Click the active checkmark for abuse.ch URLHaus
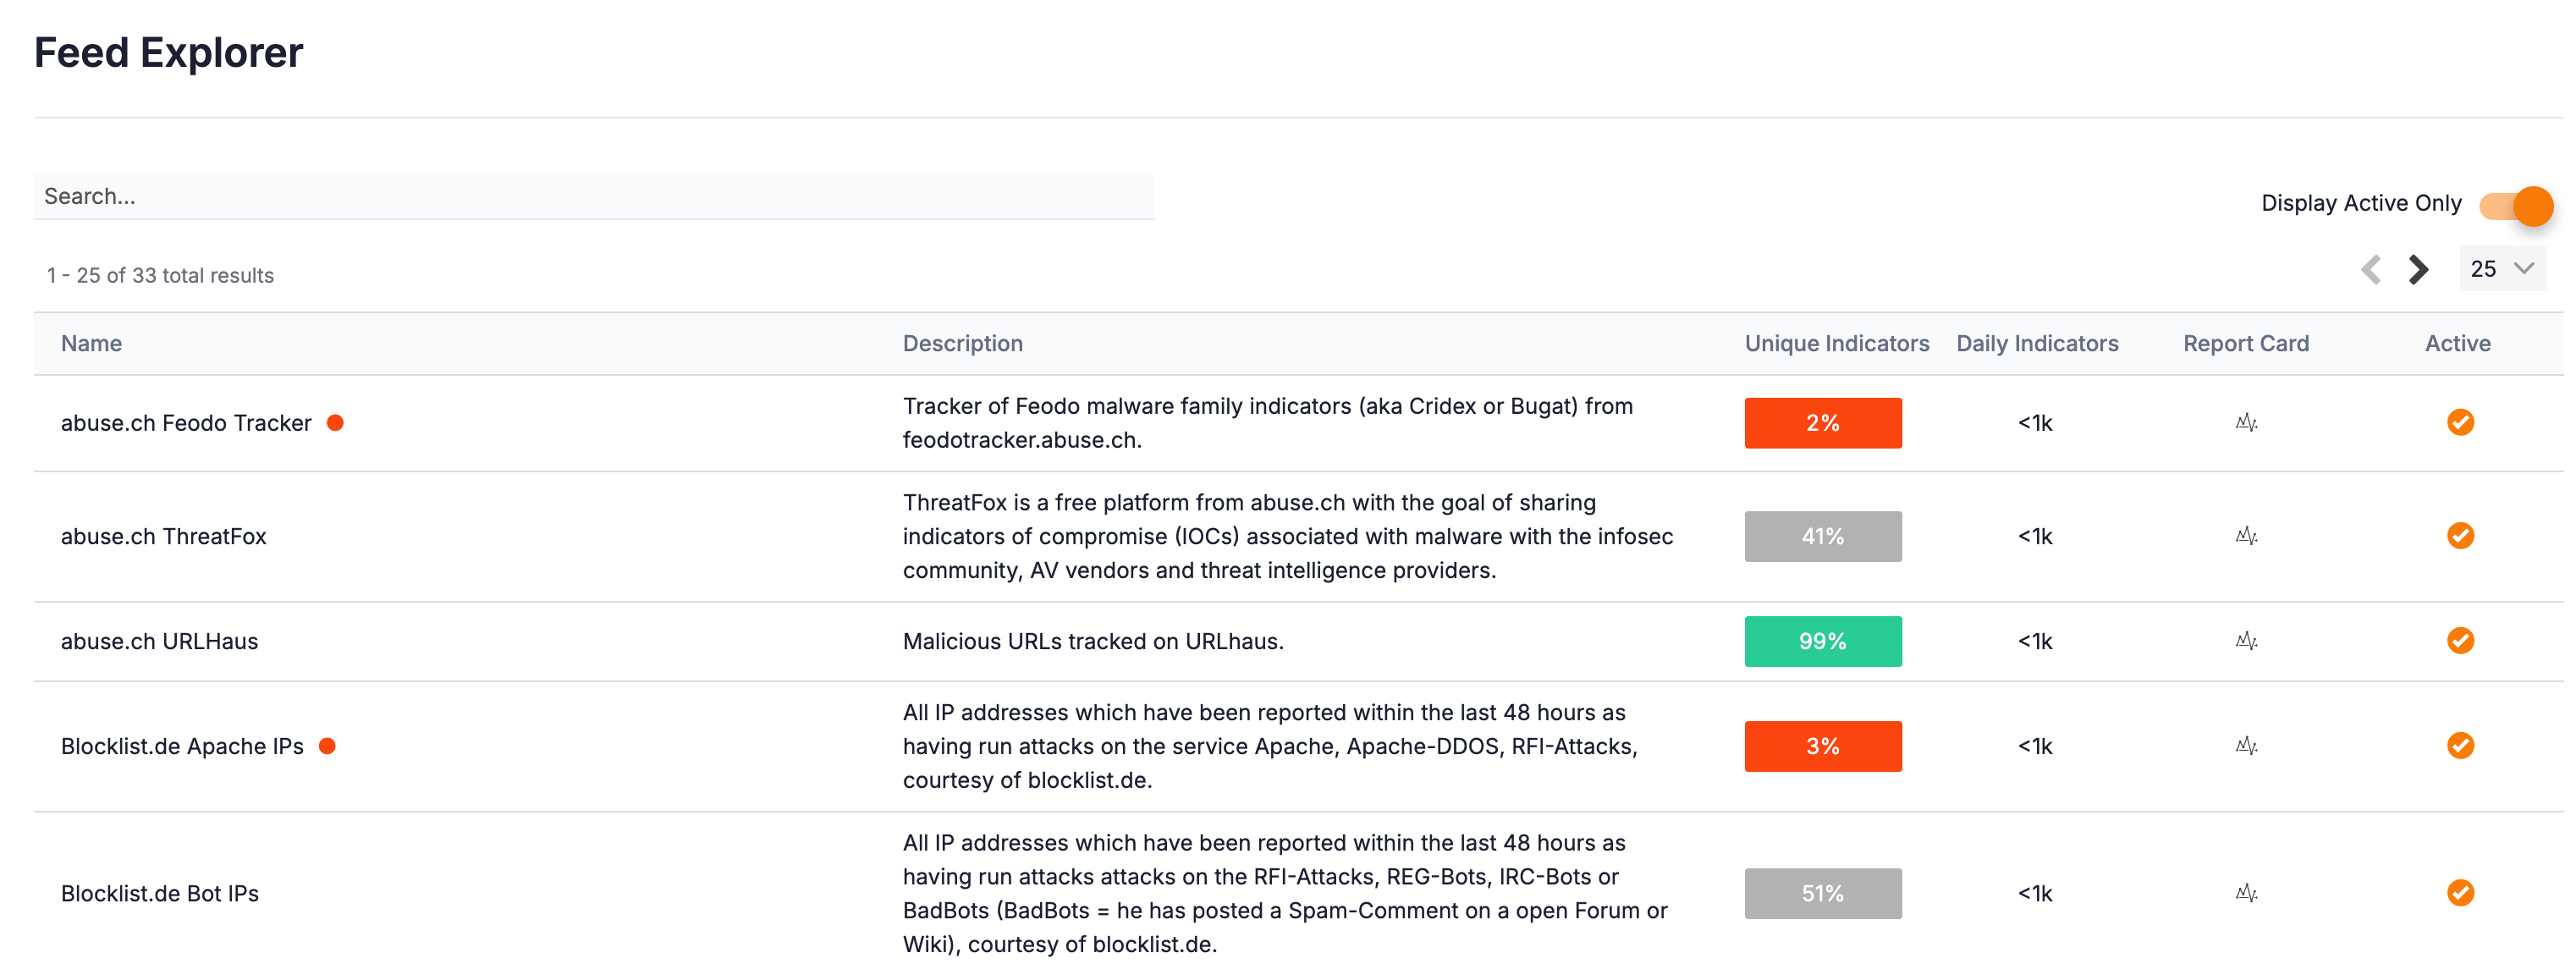This screenshot has height=975, width=2576. tap(2460, 641)
